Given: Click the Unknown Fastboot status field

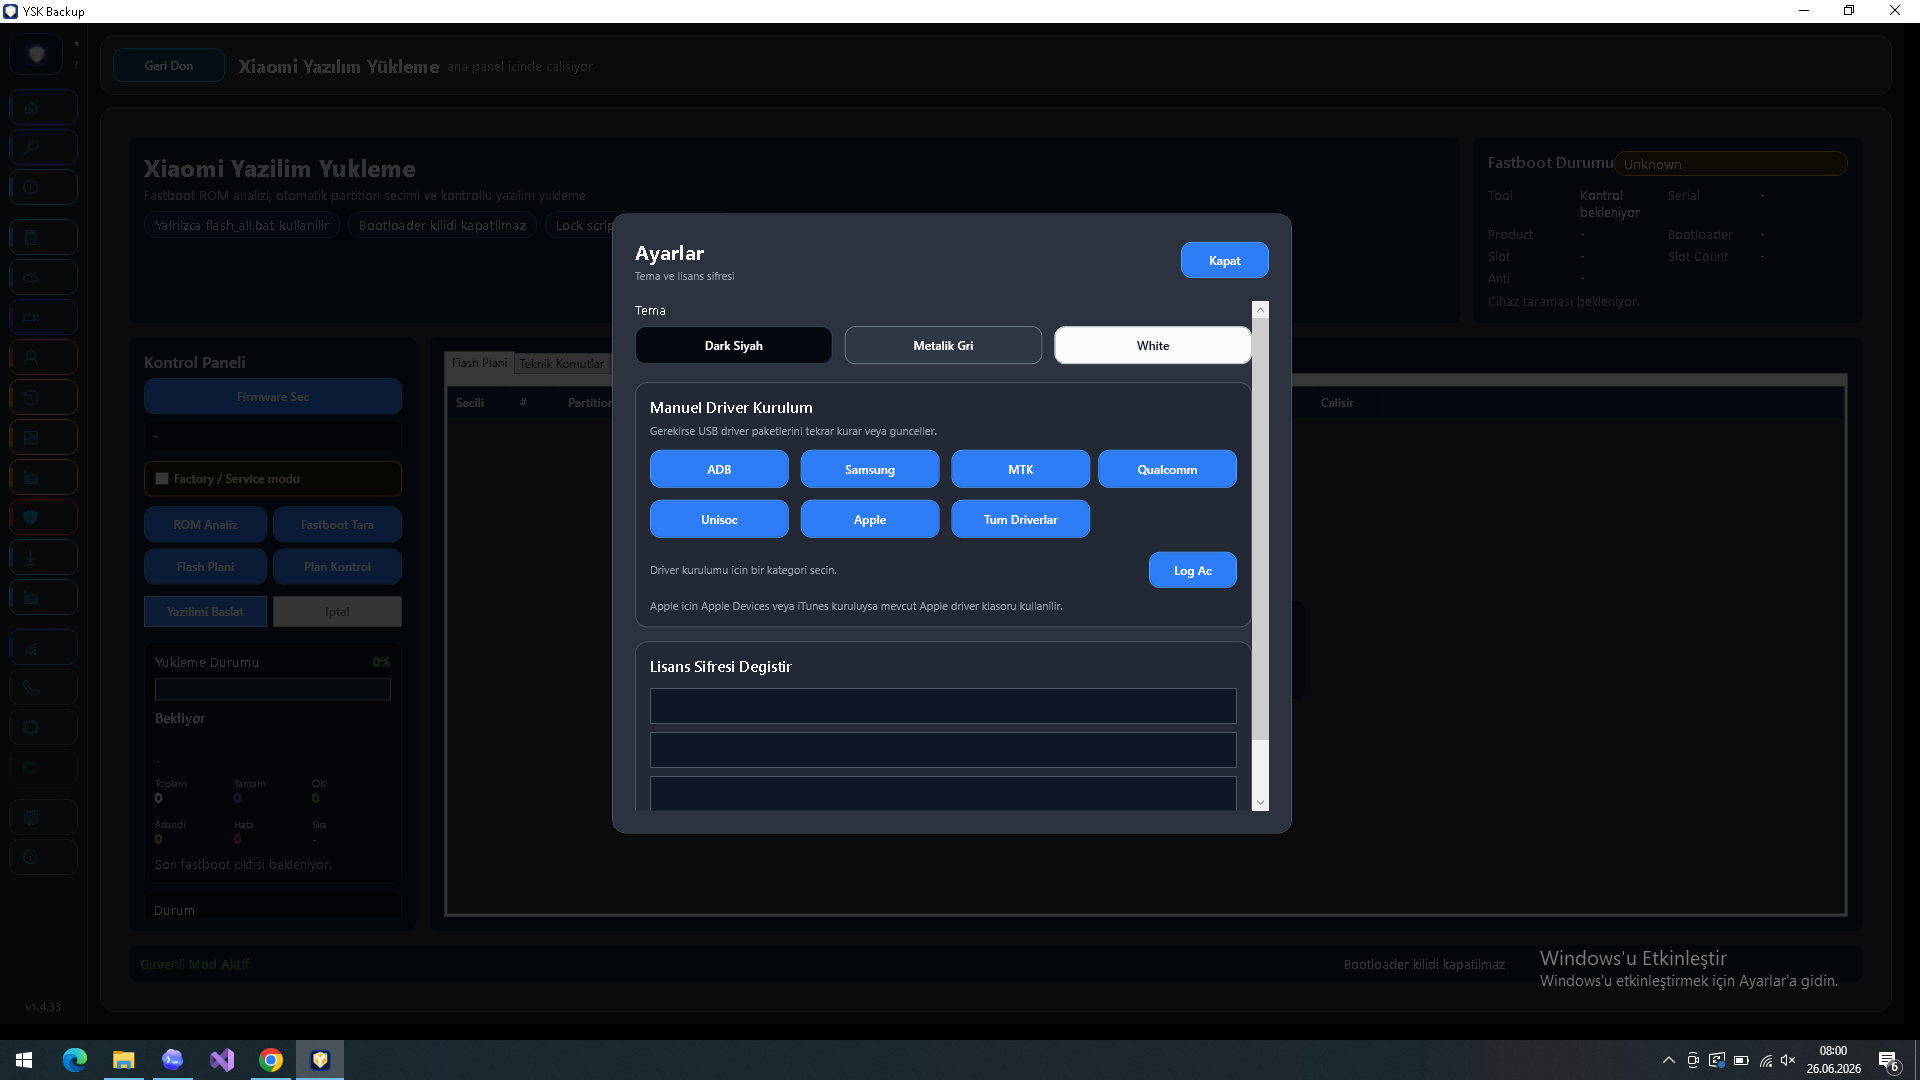Looking at the screenshot, I should point(1731,164).
